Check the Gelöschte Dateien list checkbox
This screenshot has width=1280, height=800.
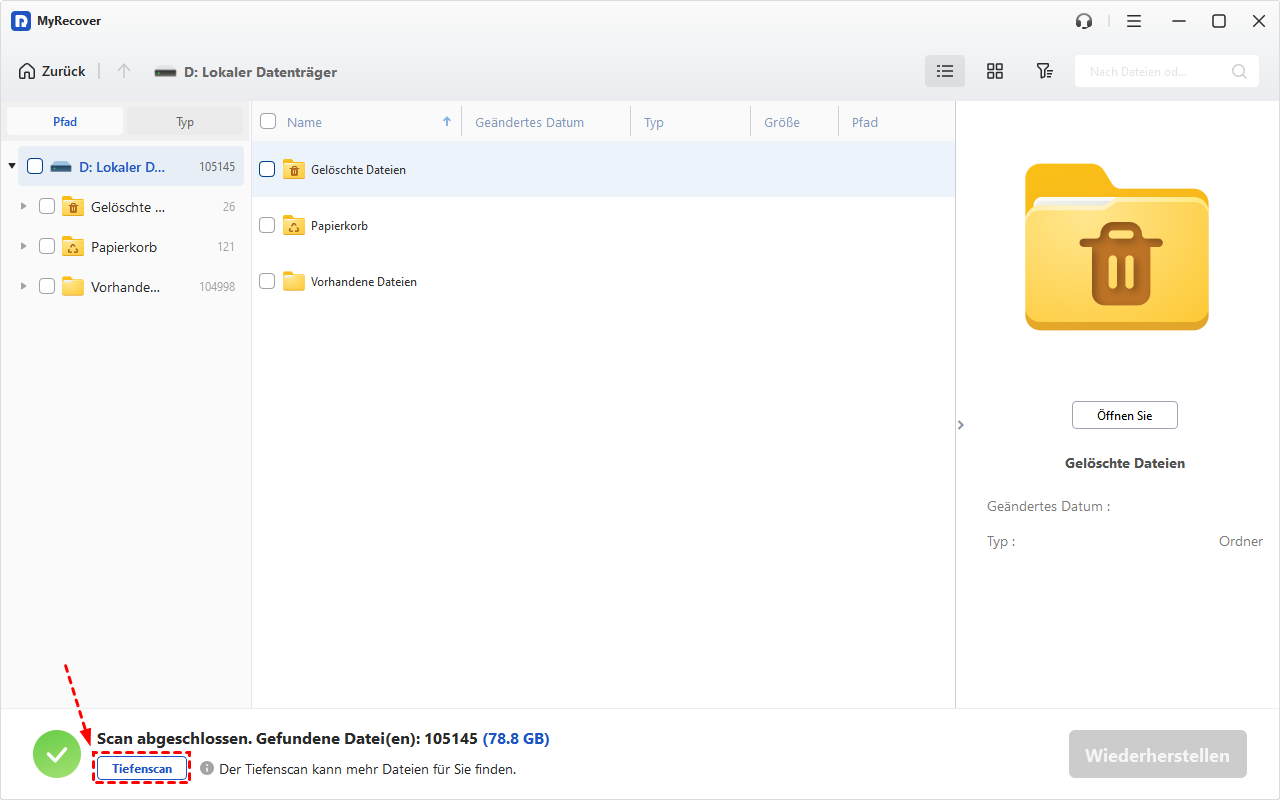click(267, 169)
